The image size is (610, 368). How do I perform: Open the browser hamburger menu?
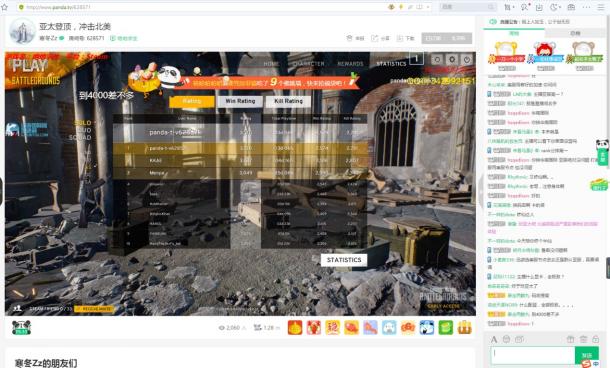click(x=601, y=7)
